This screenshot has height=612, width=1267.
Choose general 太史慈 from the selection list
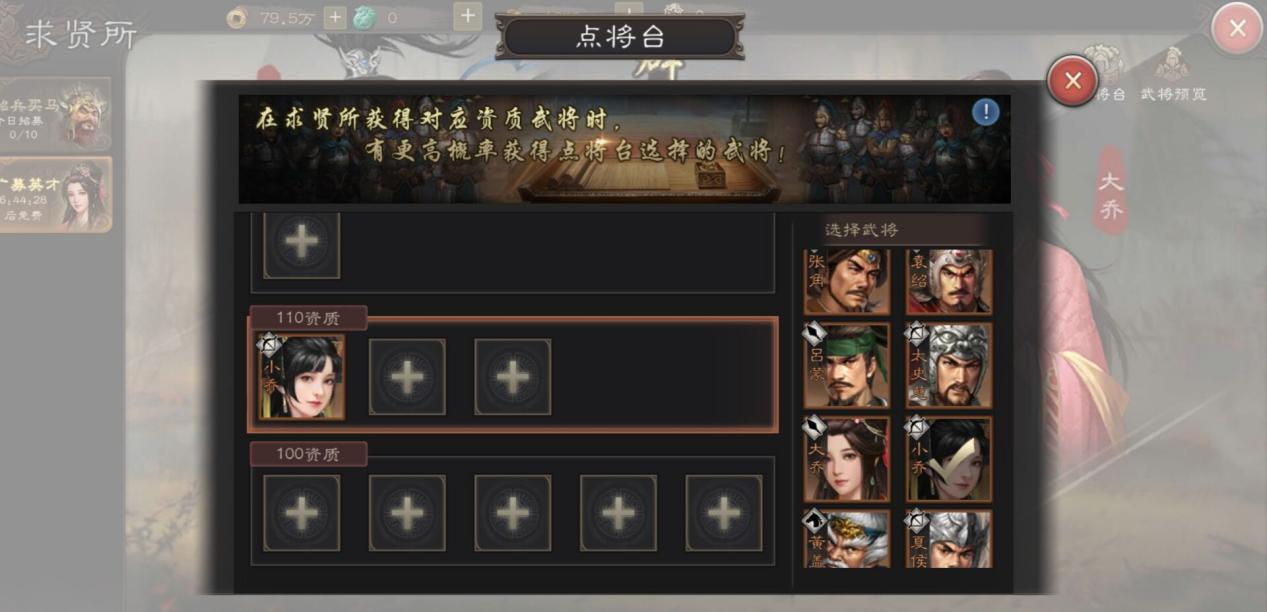coord(949,365)
